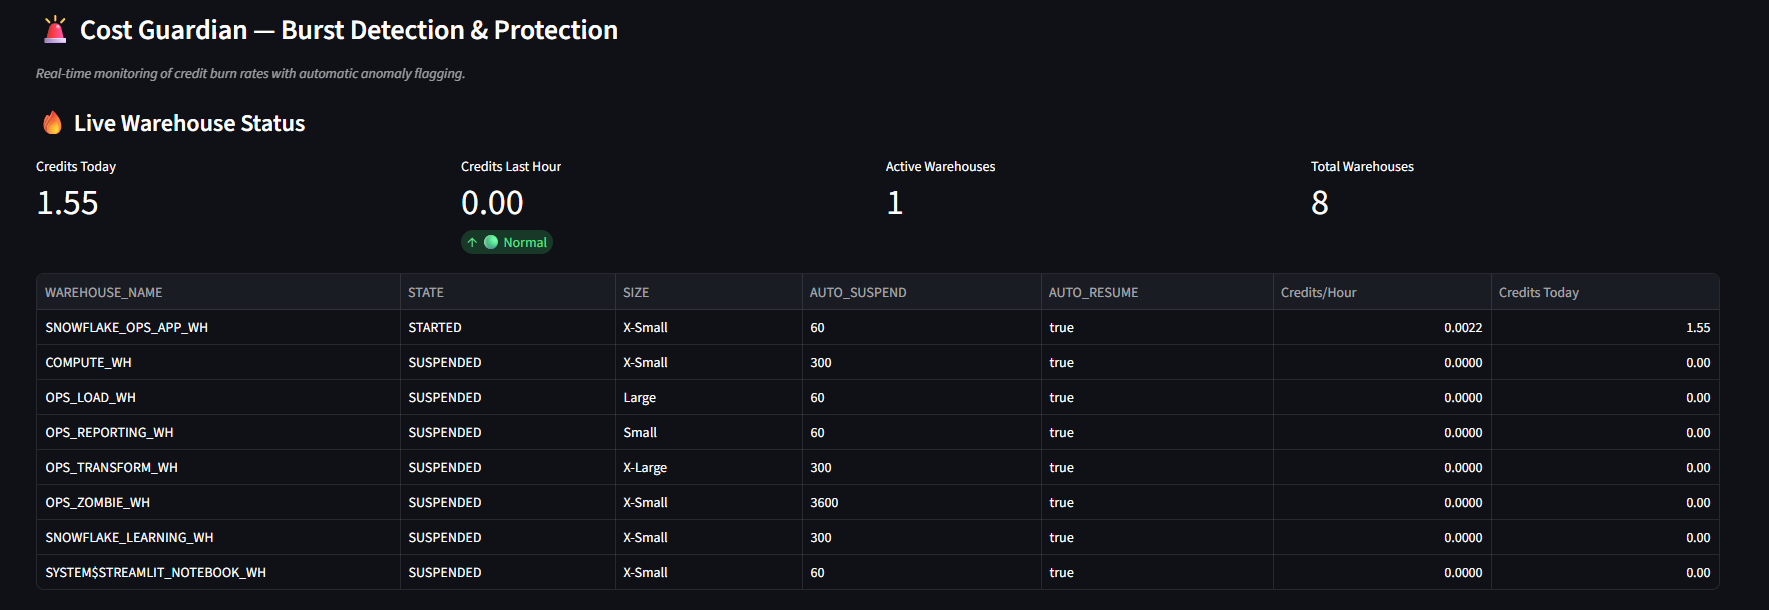Viewport: 1769px width, 610px height.
Task: Select the SYSTEM$STREAMLIT_NOTEBOOK_WH name cell
Action: click(156, 573)
